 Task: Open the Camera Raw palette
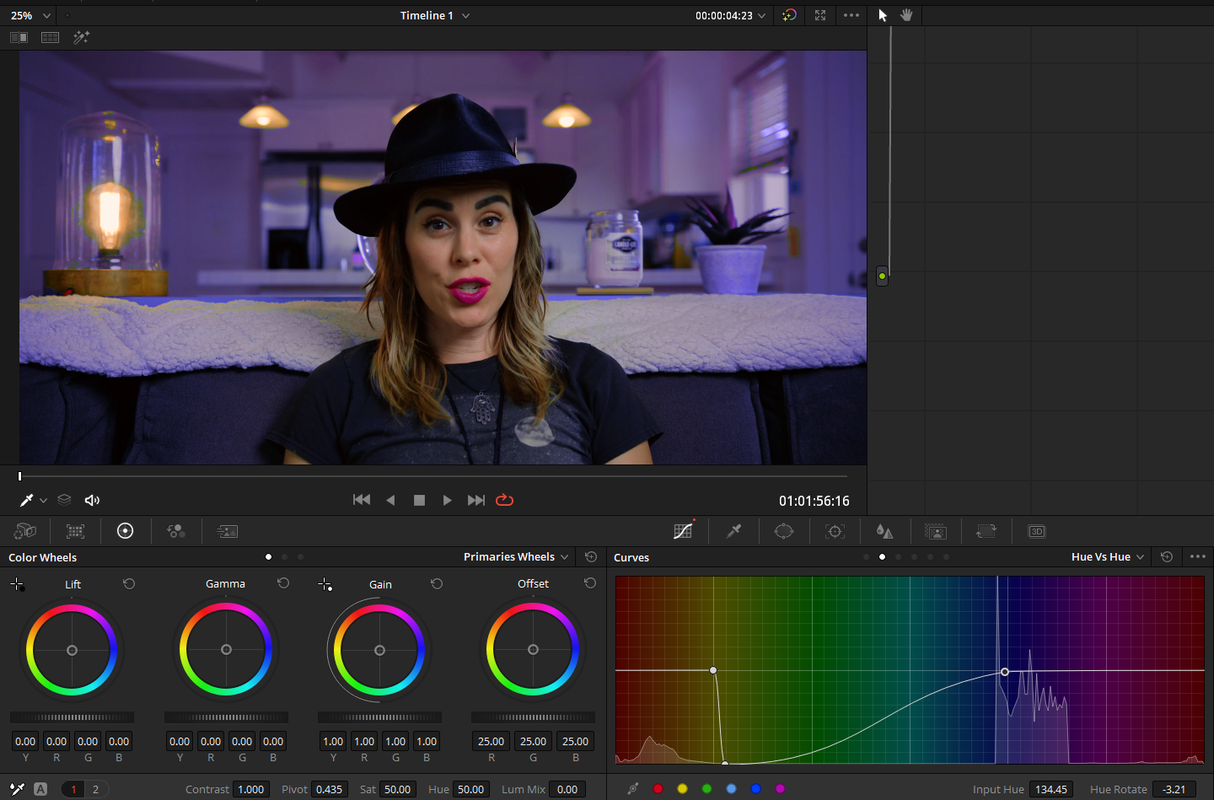(x=25, y=531)
